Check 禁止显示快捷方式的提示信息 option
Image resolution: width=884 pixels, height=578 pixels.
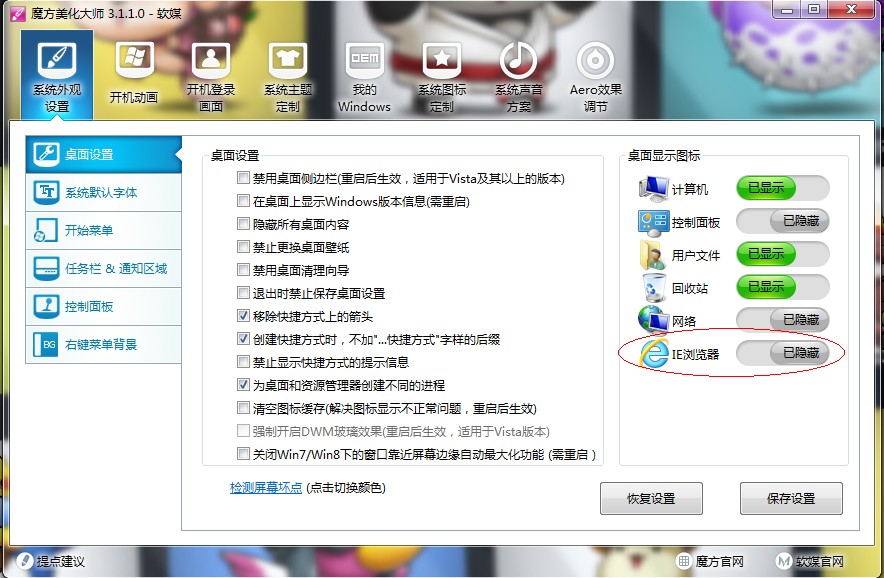pyautogui.click(x=243, y=361)
